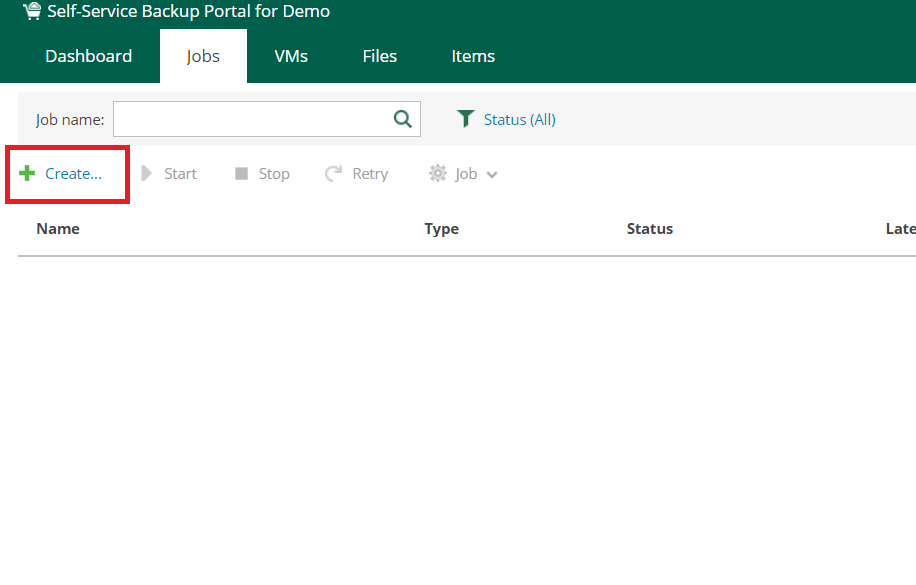The width and height of the screenshot is (916, 585).
Task: Click the Stop square icon
Action: pos(241,174)
